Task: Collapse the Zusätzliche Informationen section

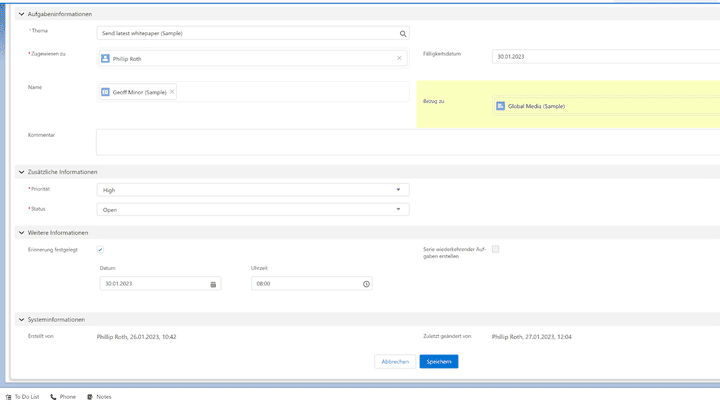Action: tap(22, 172)
